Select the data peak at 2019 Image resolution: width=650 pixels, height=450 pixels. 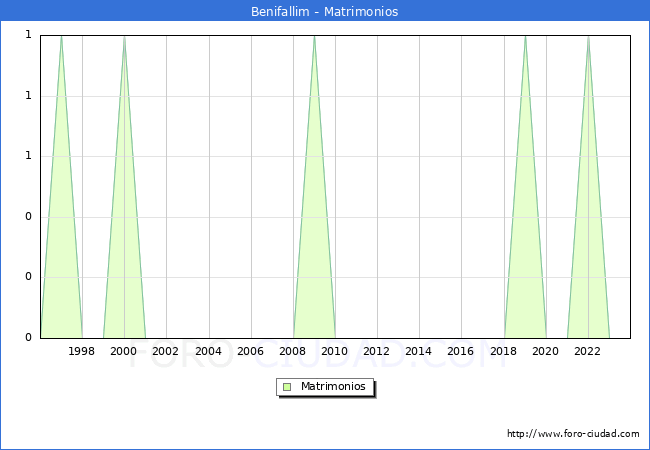pos(525,37)
